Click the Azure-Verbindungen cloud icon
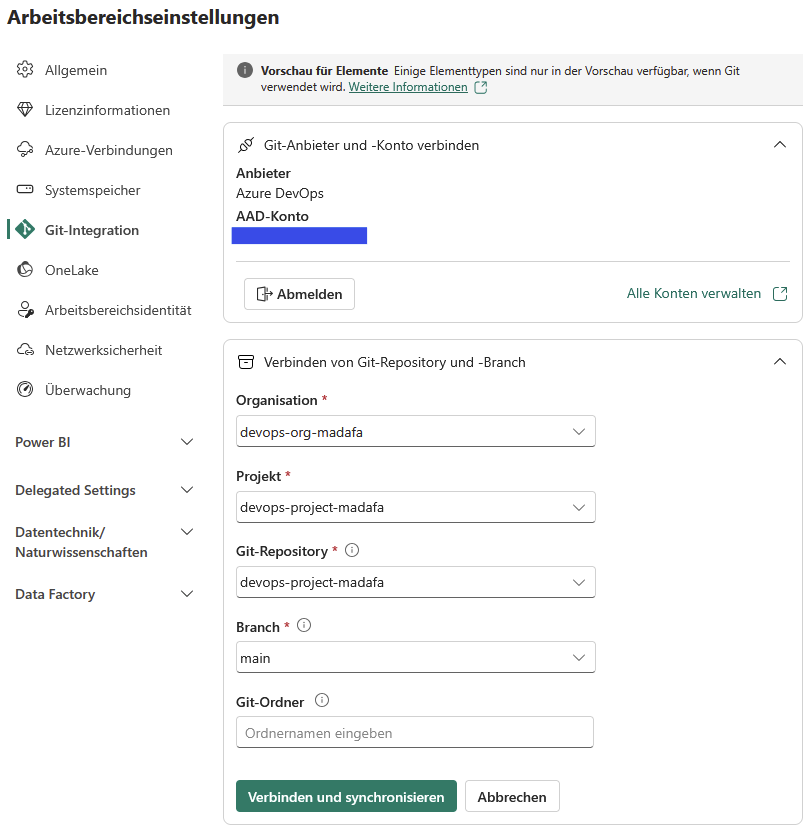Viewport: 812px width, 832px height. tap(25, 150)
